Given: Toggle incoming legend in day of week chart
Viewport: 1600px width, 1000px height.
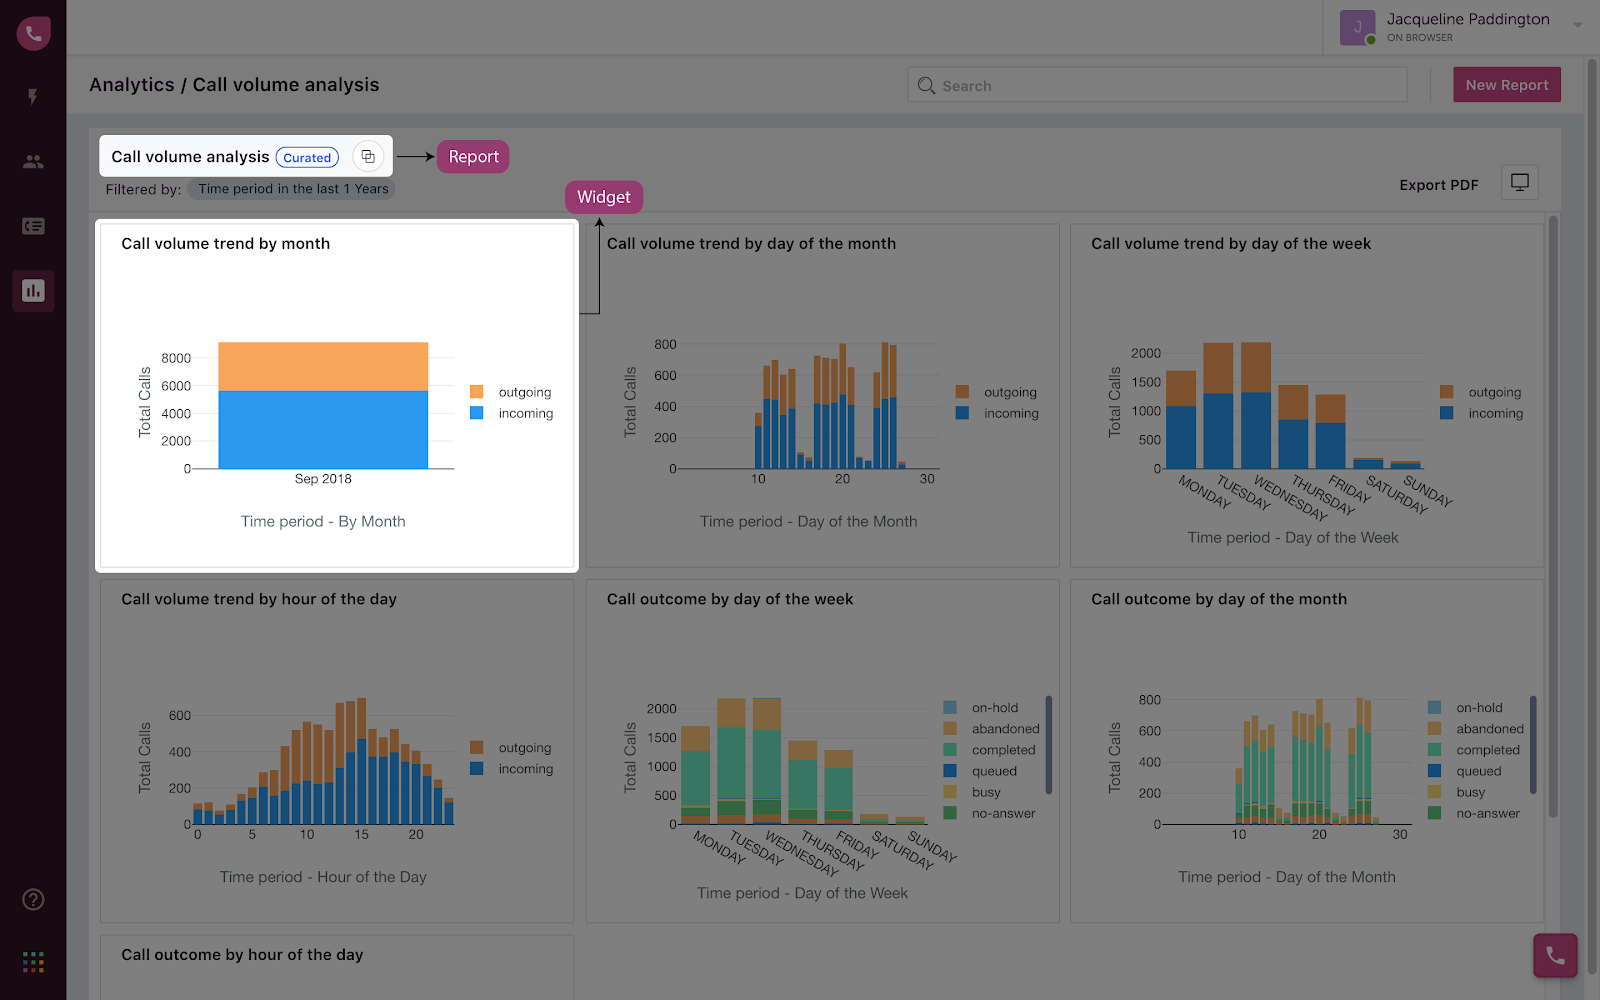Looking at the screenshot, I should (1482, 413).
